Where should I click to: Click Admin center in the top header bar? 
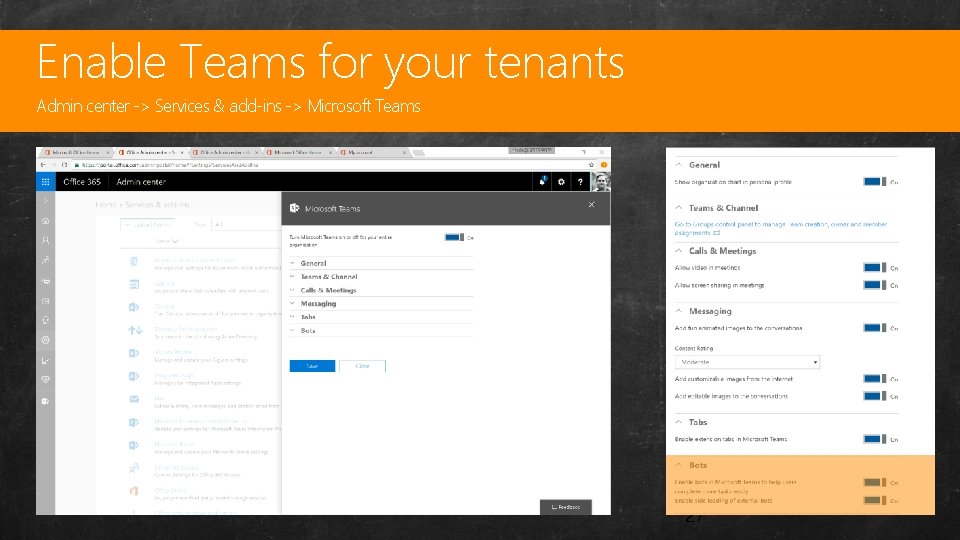[141, 182]
